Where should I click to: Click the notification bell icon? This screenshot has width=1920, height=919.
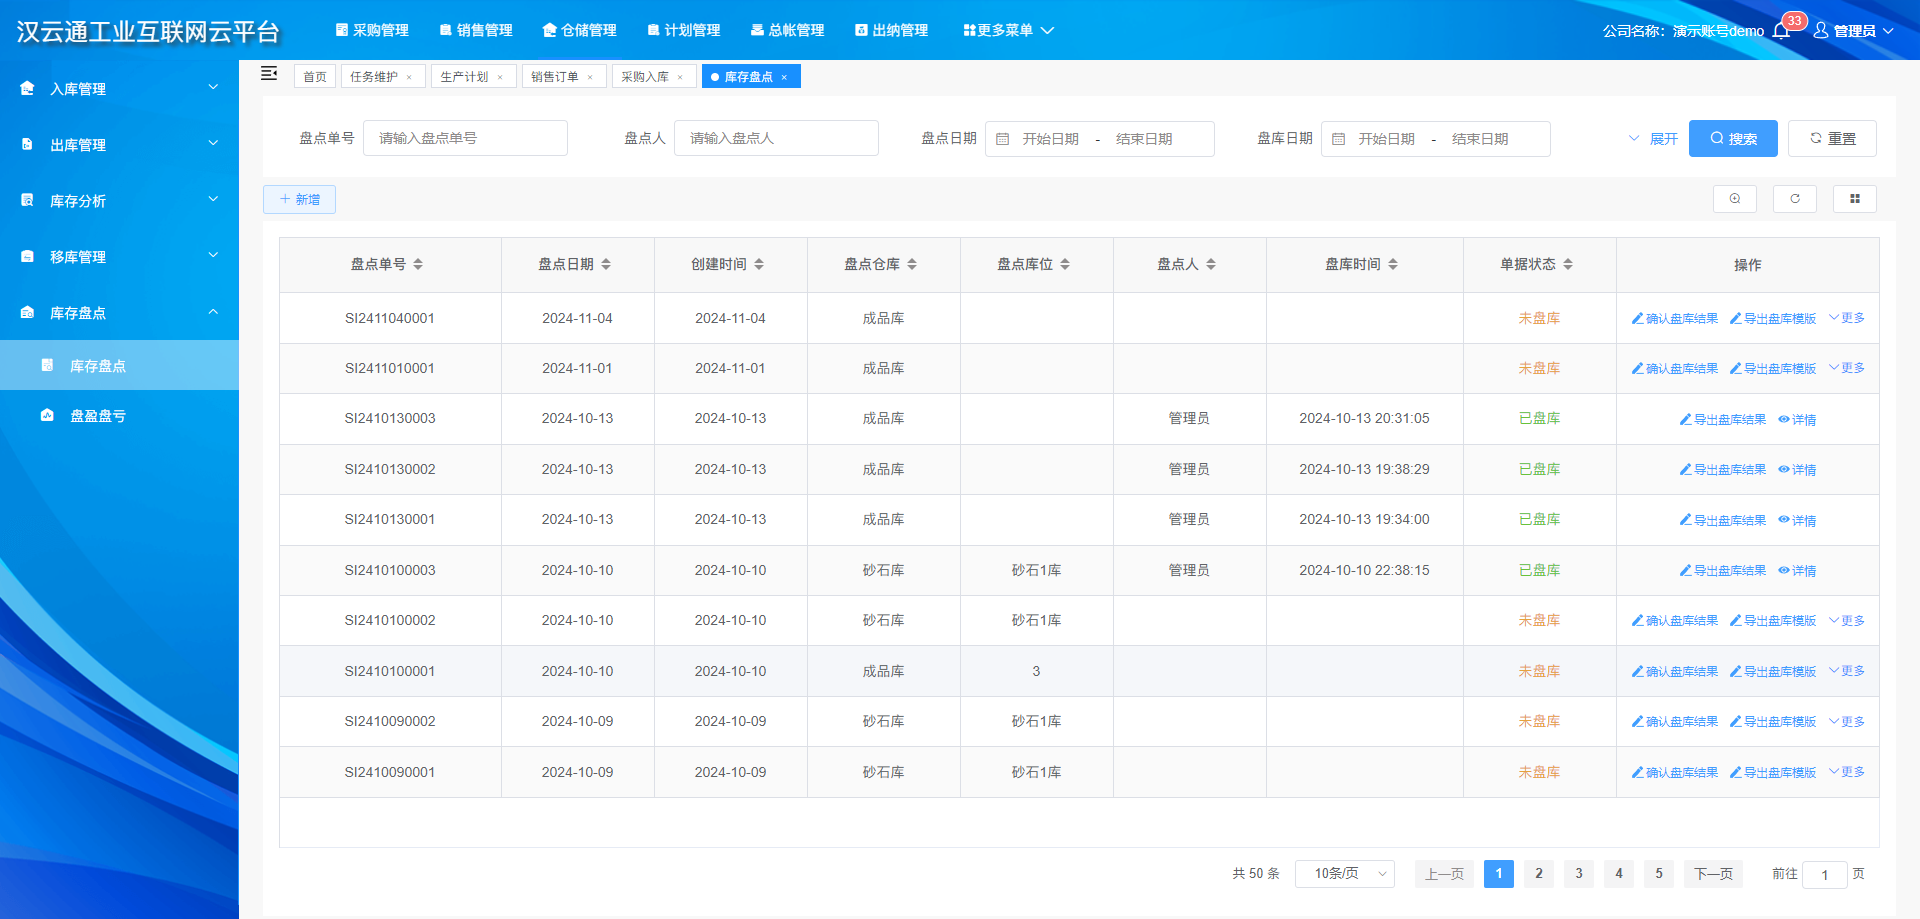1781,31
